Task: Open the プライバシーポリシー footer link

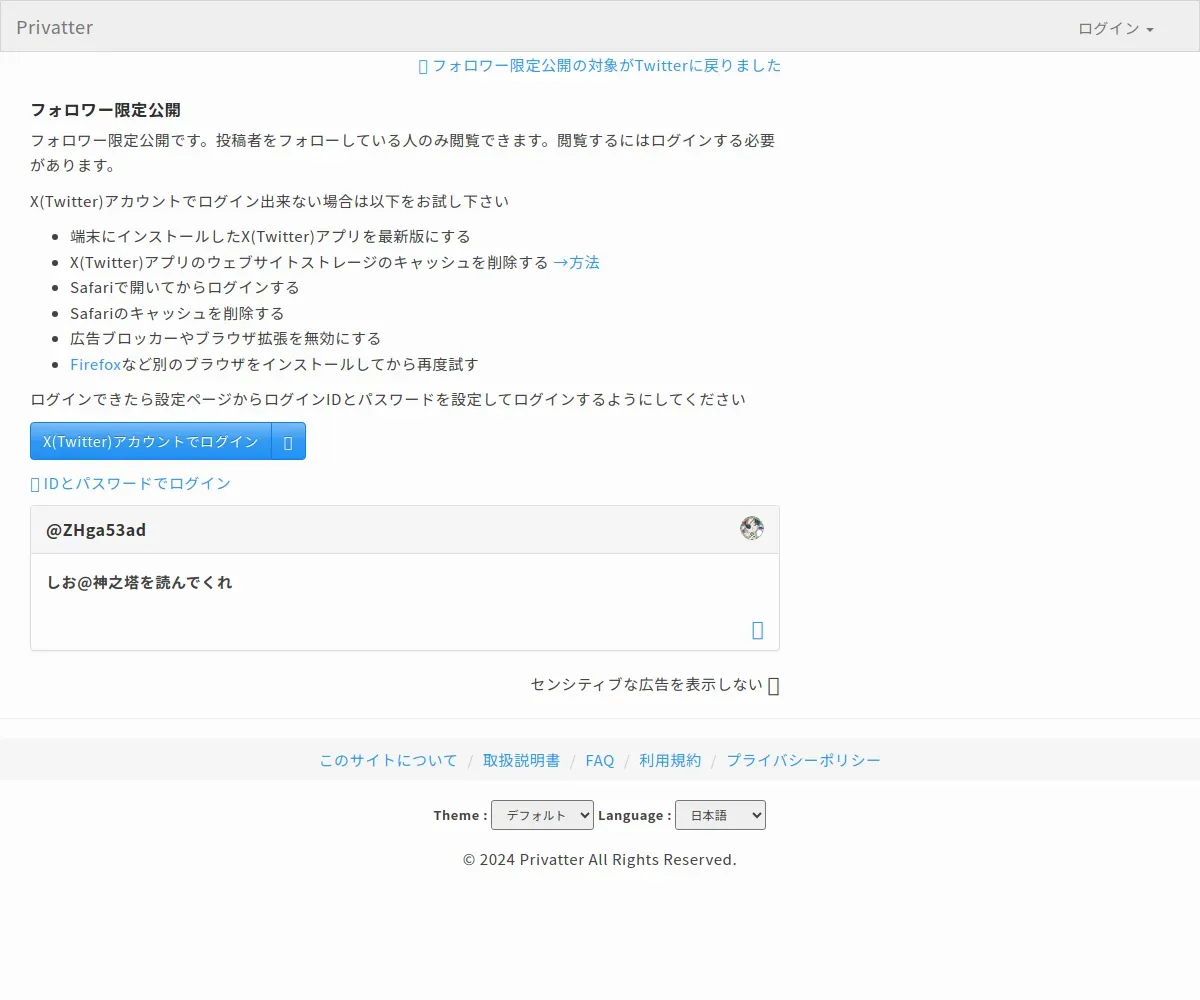Action: click(x=803, y=761)
